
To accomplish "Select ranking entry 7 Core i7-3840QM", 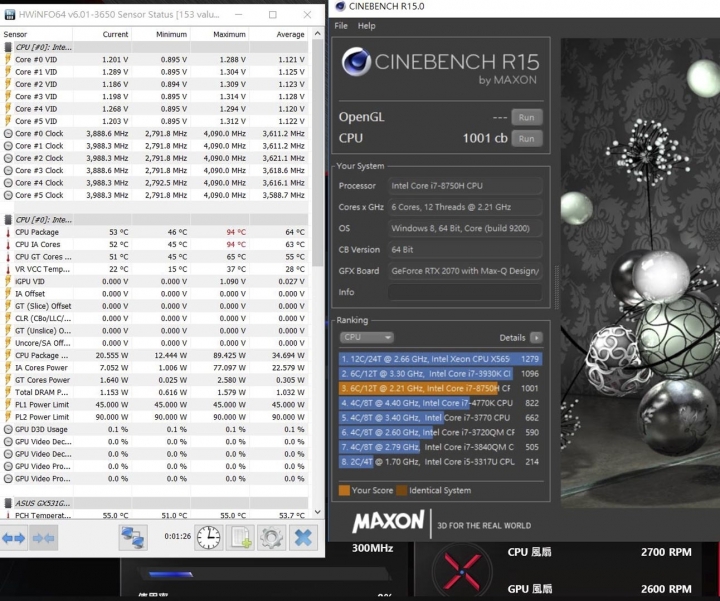I will pos(440,447).
